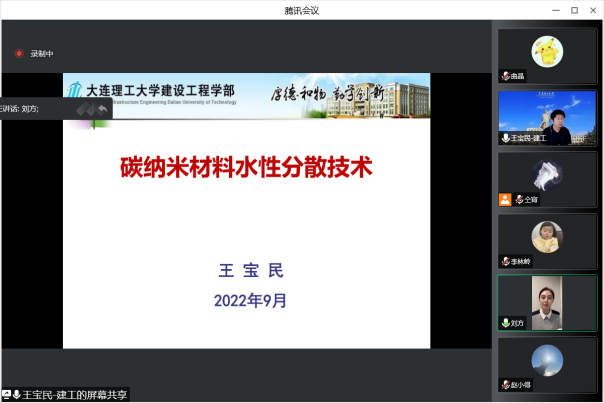Select the sky avatar of 赵小得
The width and height of the screenshot is (604, 403).
coord(547,360)
